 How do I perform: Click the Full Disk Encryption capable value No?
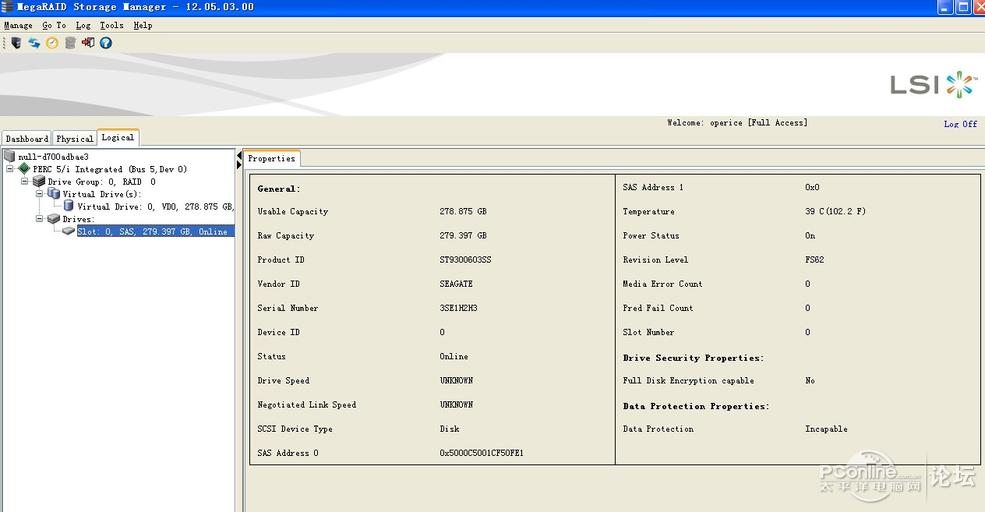click(x=810, y=381)
